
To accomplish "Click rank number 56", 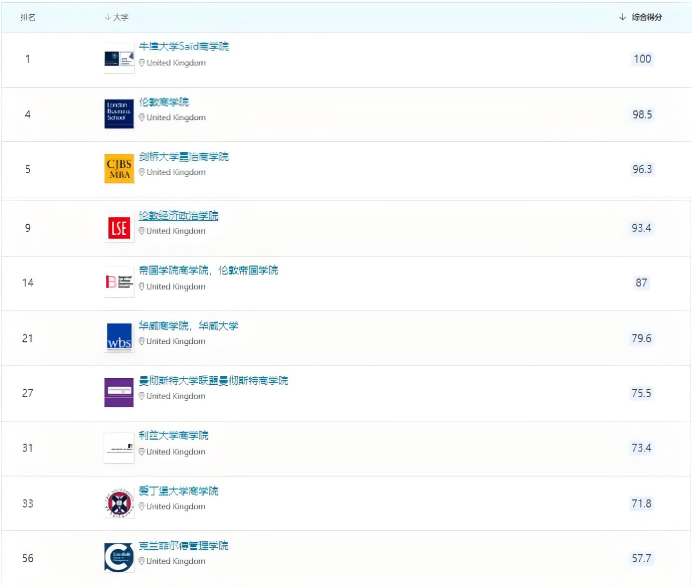I will tap(28, 558).
